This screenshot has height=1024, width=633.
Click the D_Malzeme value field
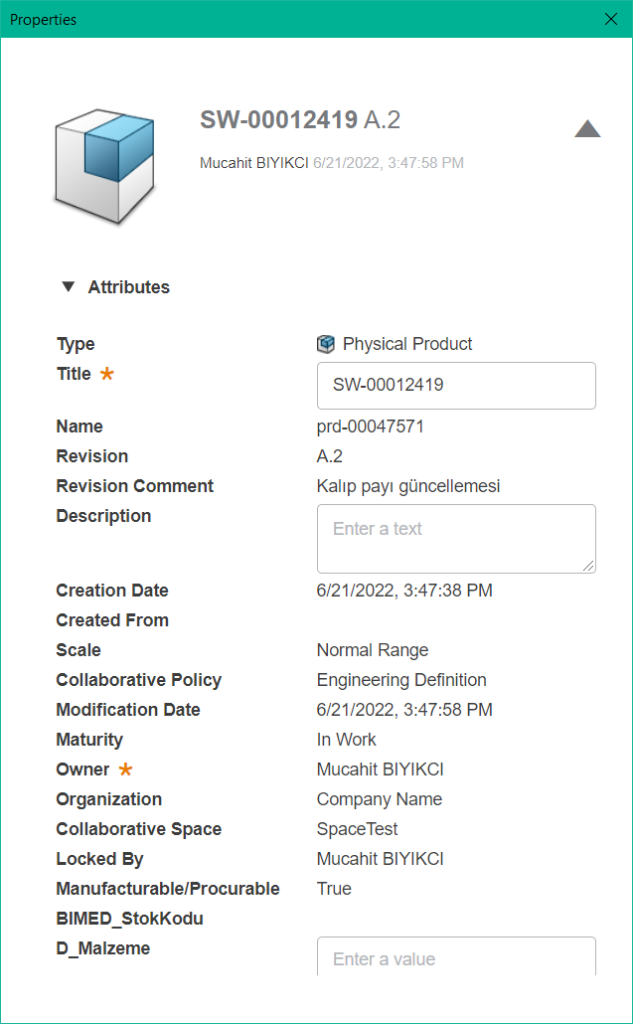[456, 957]
